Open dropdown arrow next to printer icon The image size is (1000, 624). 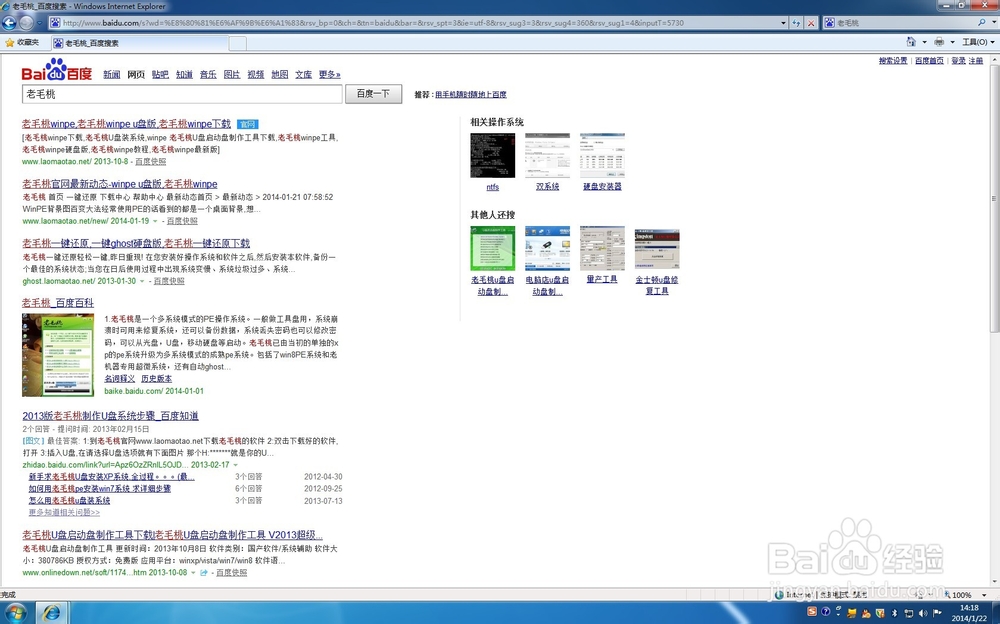952,42
